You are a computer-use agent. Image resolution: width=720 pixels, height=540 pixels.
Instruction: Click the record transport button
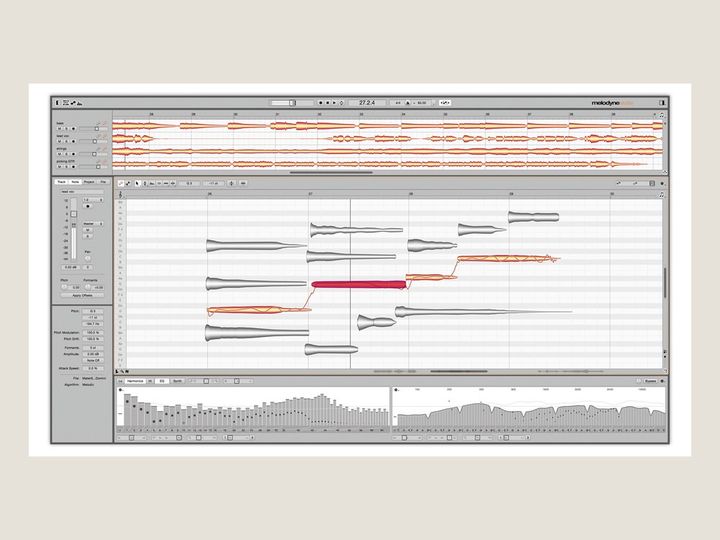tap(321, 103)
